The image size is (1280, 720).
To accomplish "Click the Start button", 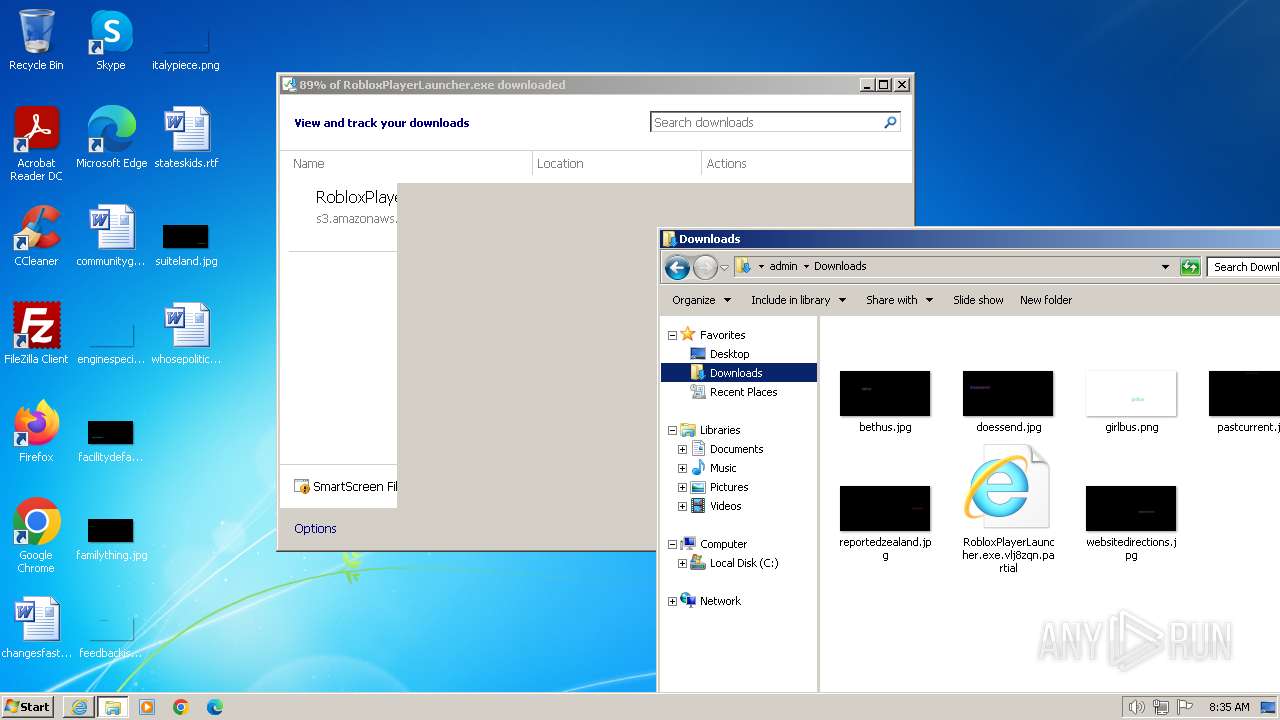I will [x=28, y=706].
